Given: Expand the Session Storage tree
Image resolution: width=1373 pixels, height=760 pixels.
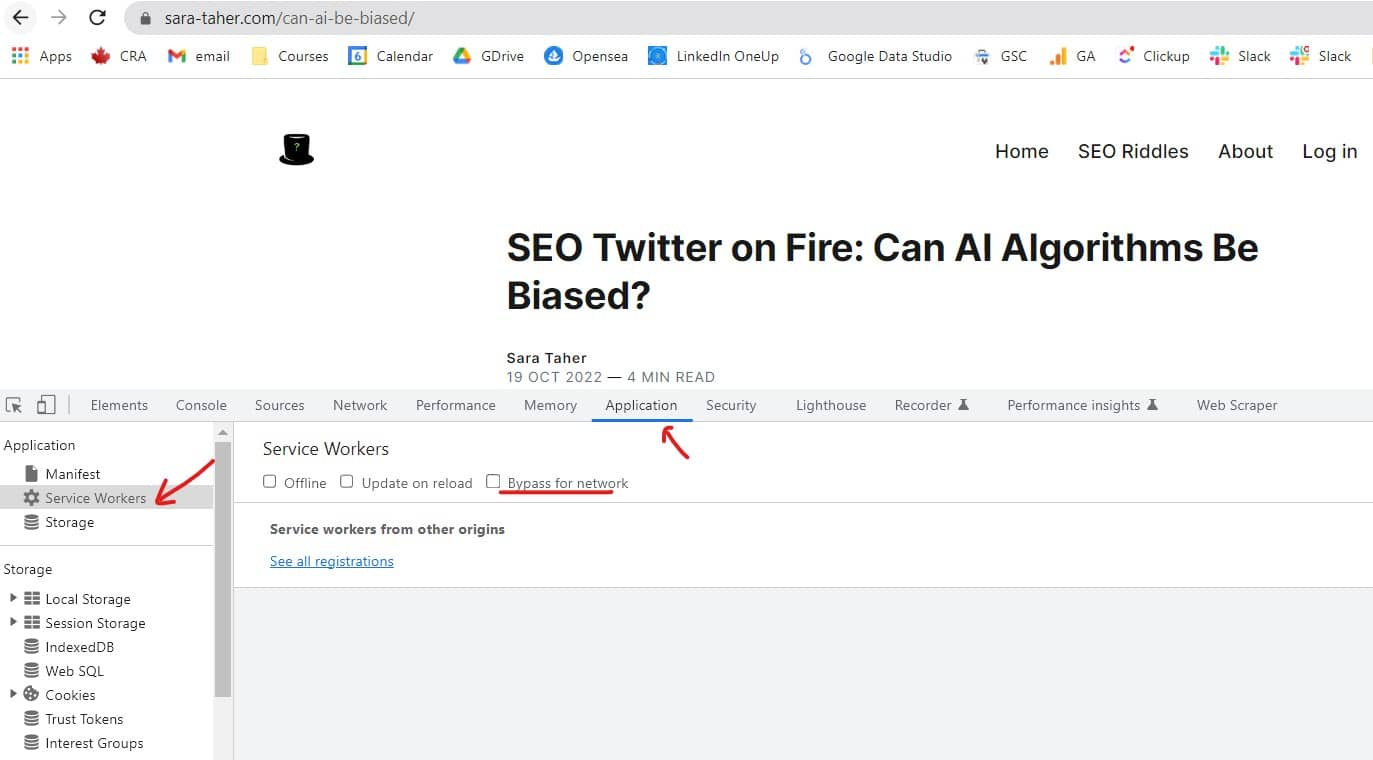Looking at the screenshot, I should (12, 622).
